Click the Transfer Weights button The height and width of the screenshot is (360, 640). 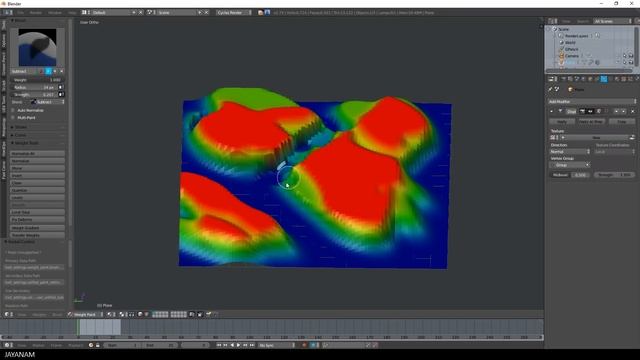[x=37, y=235]
